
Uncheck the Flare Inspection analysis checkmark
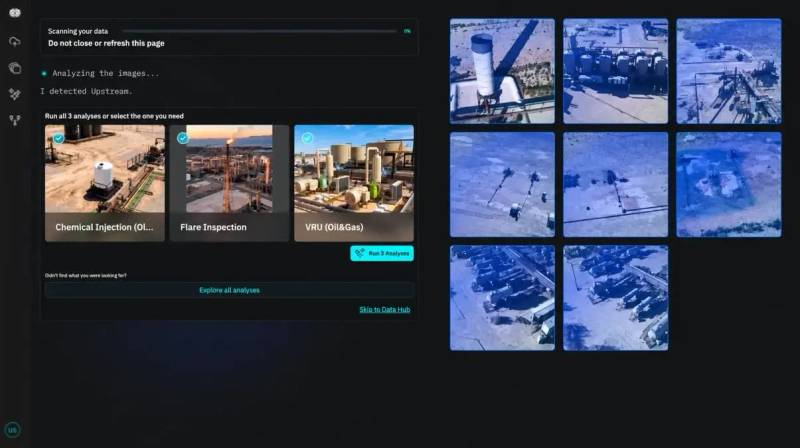(183, 138)
